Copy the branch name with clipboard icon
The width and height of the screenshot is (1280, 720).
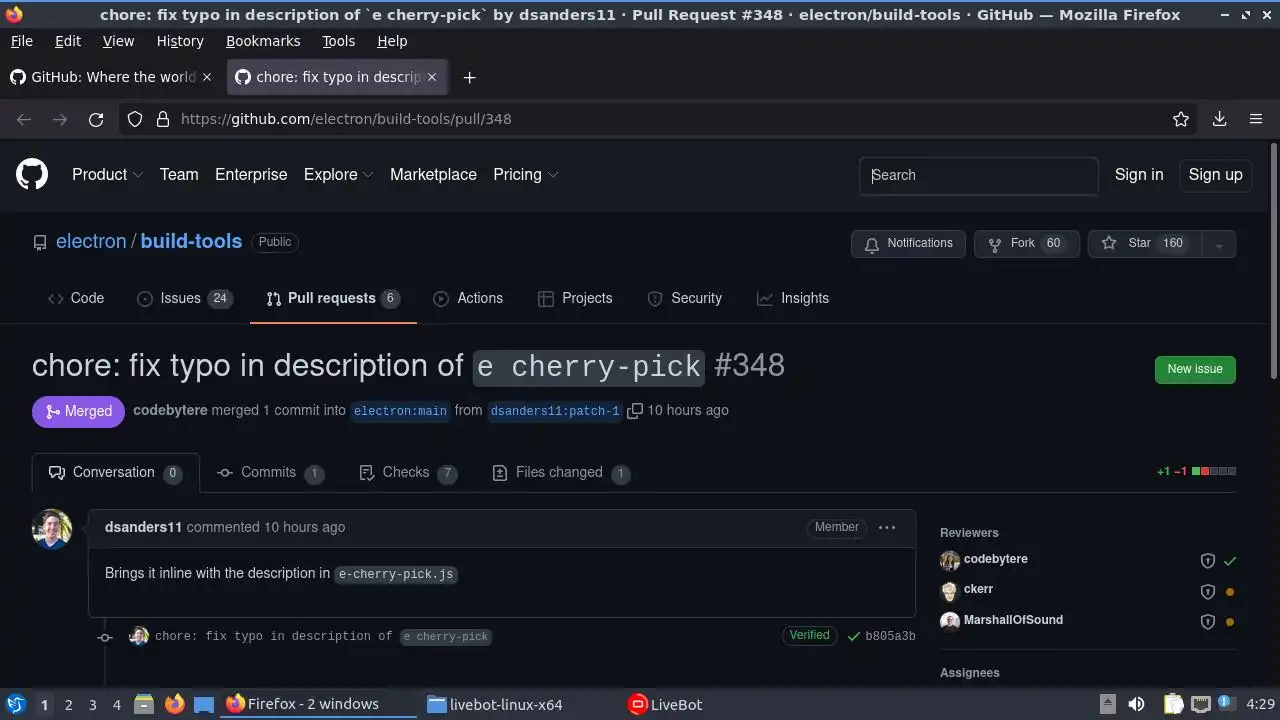click(x=634, y=411)
